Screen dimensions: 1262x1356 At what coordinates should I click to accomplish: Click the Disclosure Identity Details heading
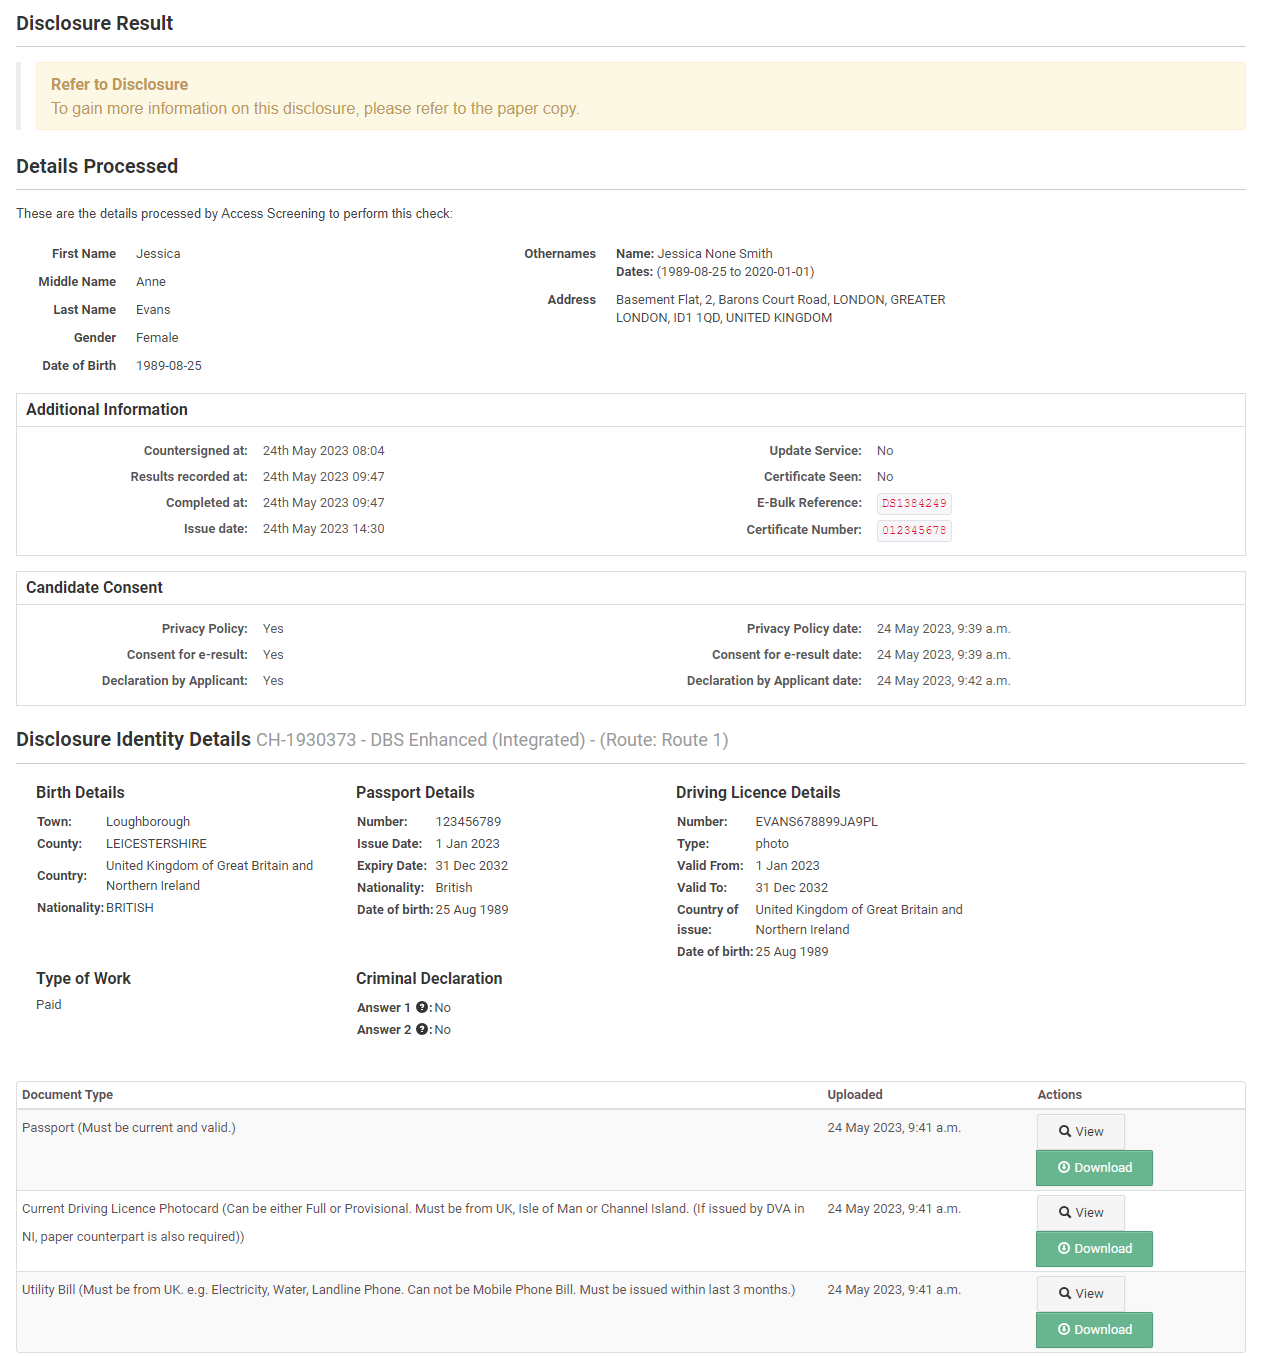coord(134,740)
